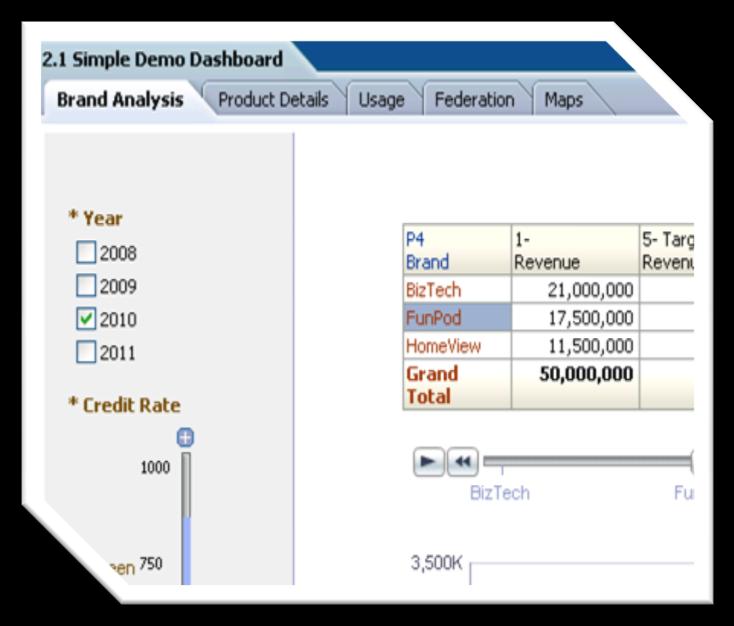734x626 pixels.
Task: Click the 750 value on Credit Rate slider
Action: 151,563
